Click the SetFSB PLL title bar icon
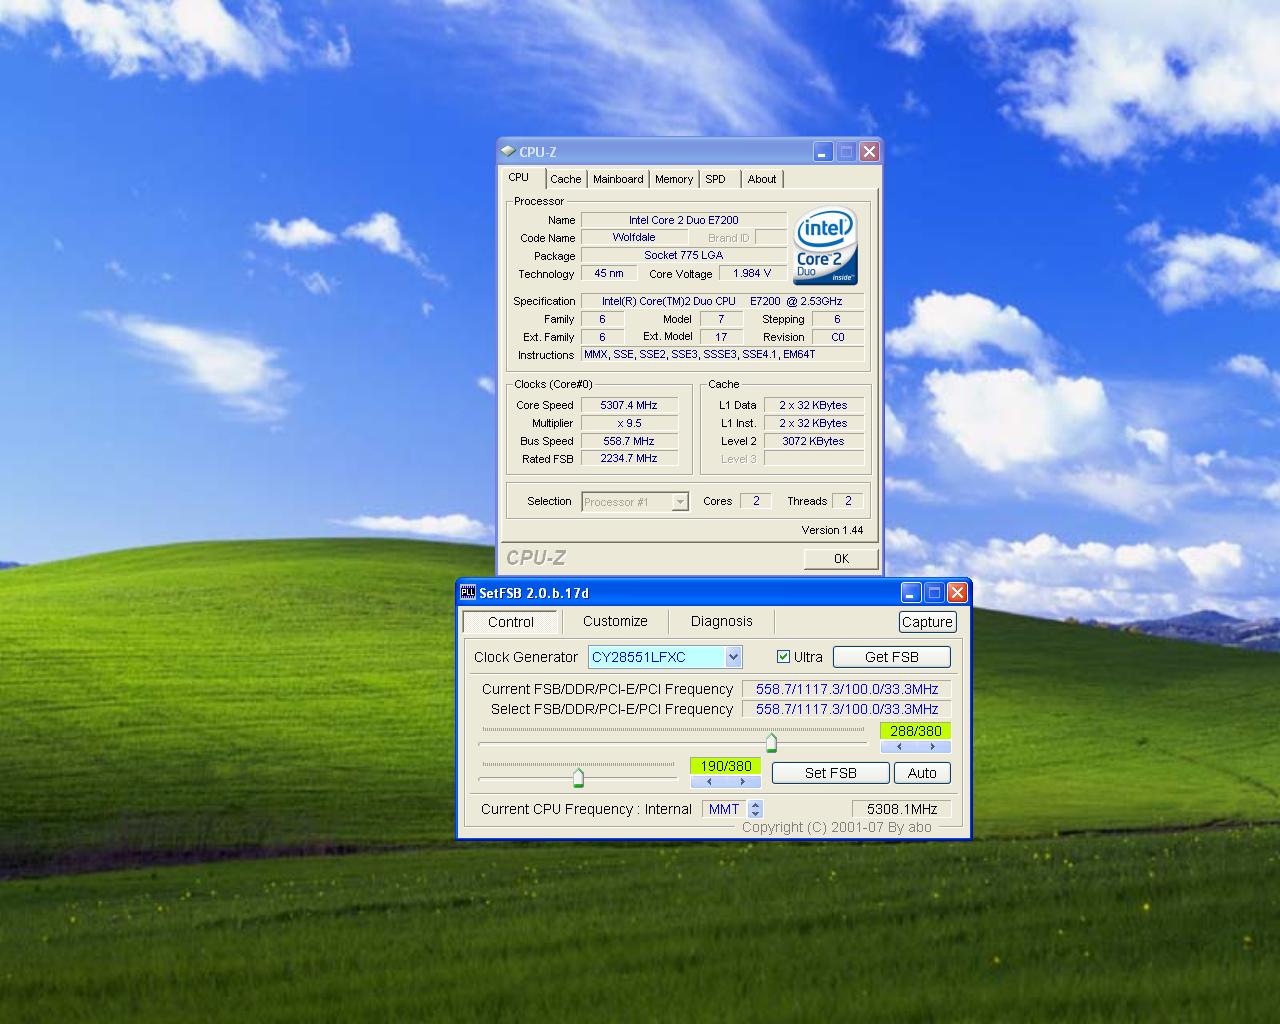The height and width of the screenshot is (1024, 1280). point(467,593)
